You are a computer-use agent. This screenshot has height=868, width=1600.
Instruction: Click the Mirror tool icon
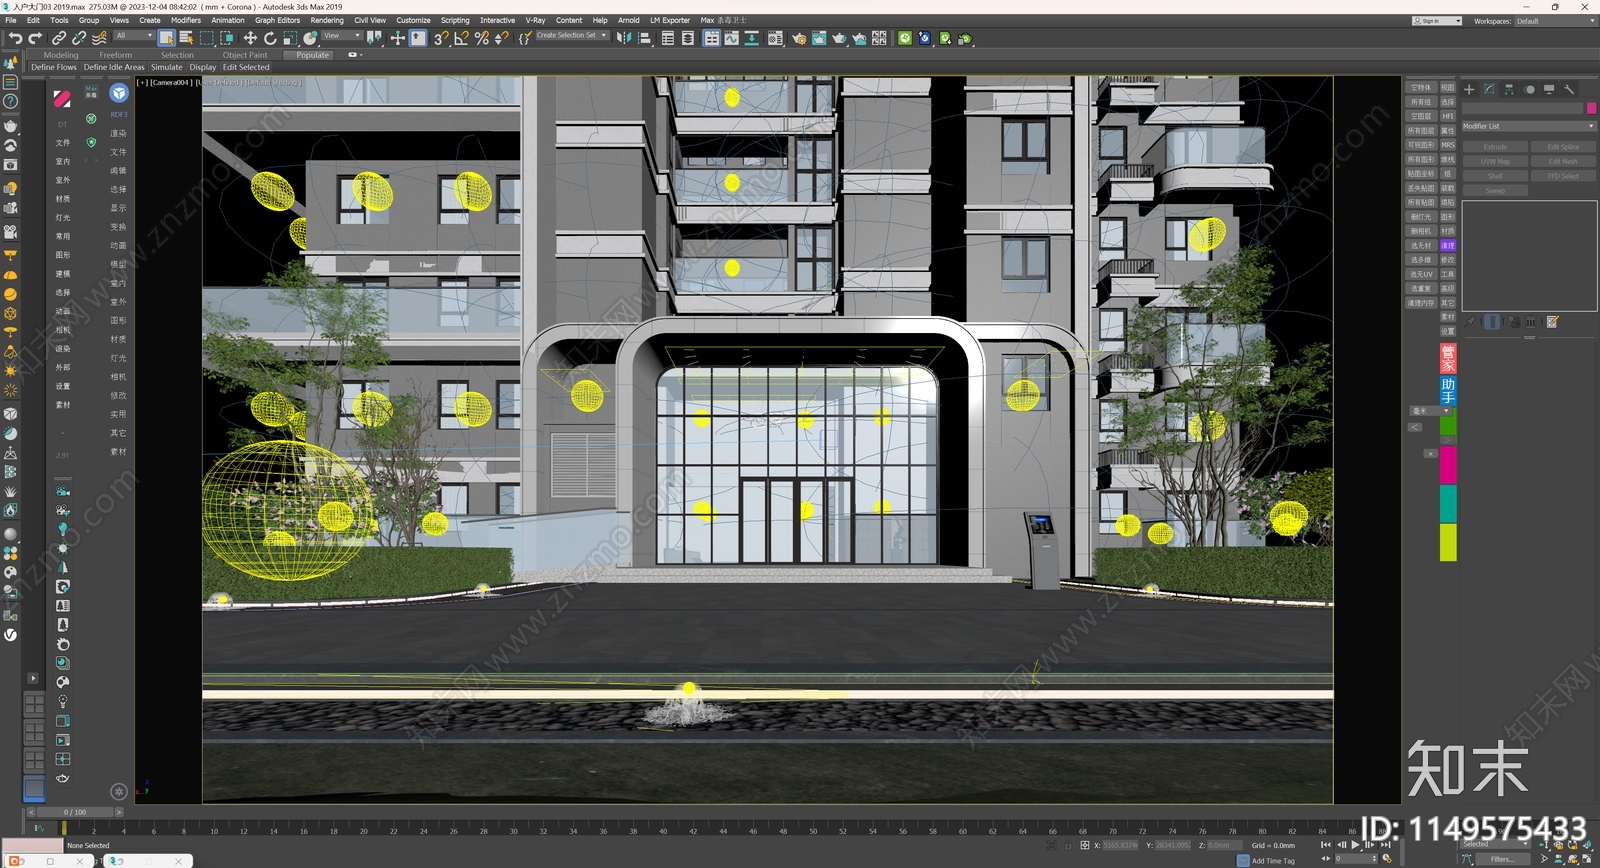(x=624, y=38)
